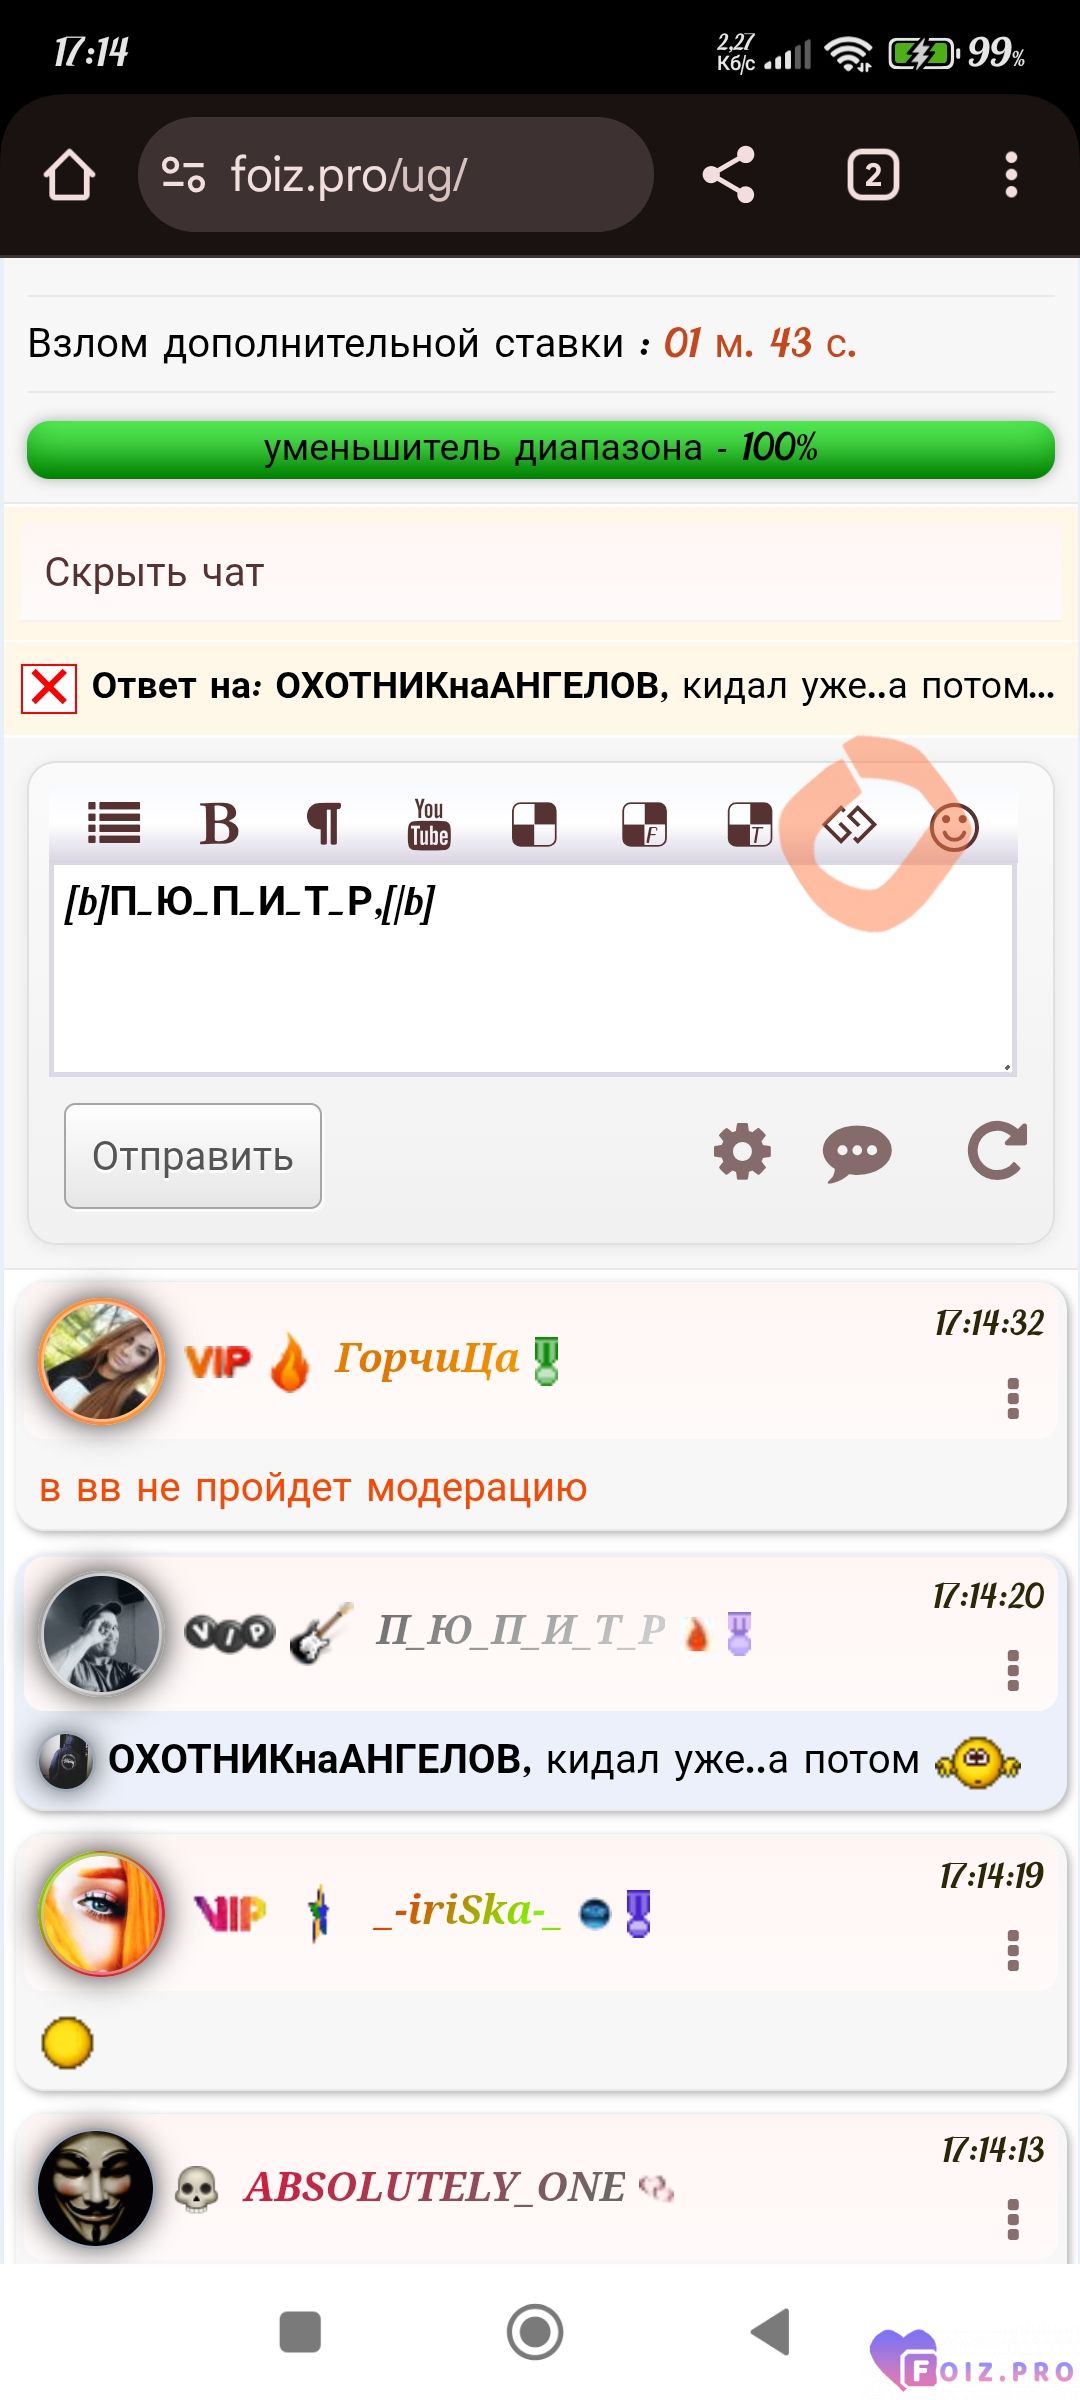Insert link using chain-link toolbar icon
The image size is (1080, 2400).
(849, 825)
